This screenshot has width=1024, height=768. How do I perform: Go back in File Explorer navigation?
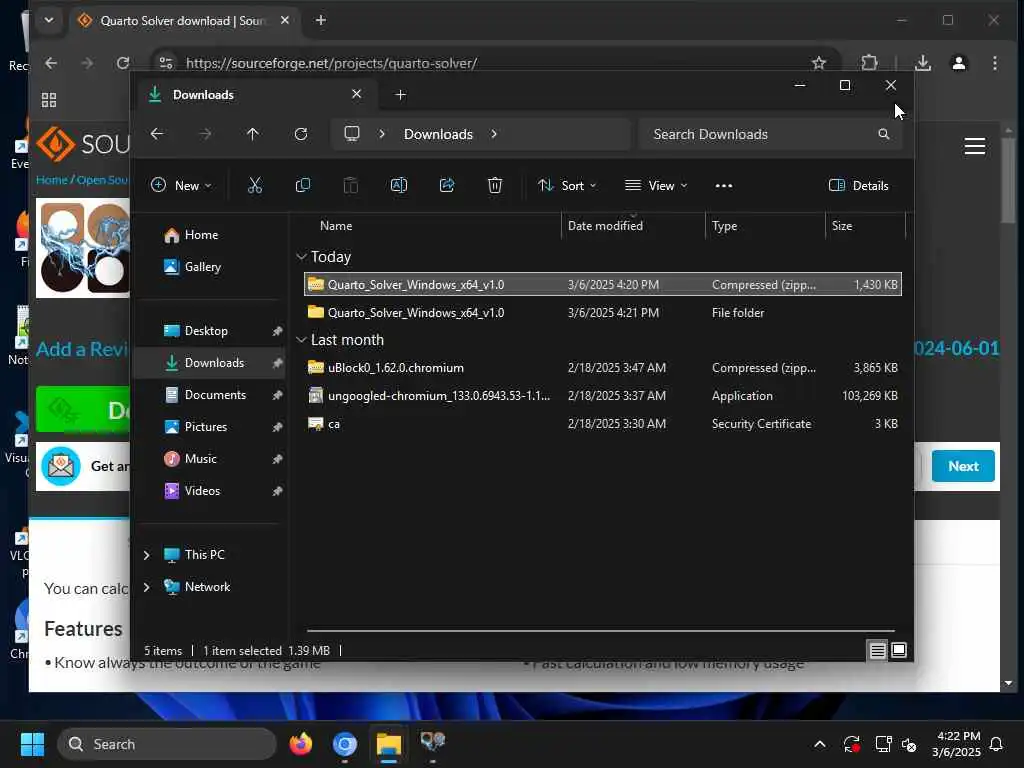click(x=157, y=134)
